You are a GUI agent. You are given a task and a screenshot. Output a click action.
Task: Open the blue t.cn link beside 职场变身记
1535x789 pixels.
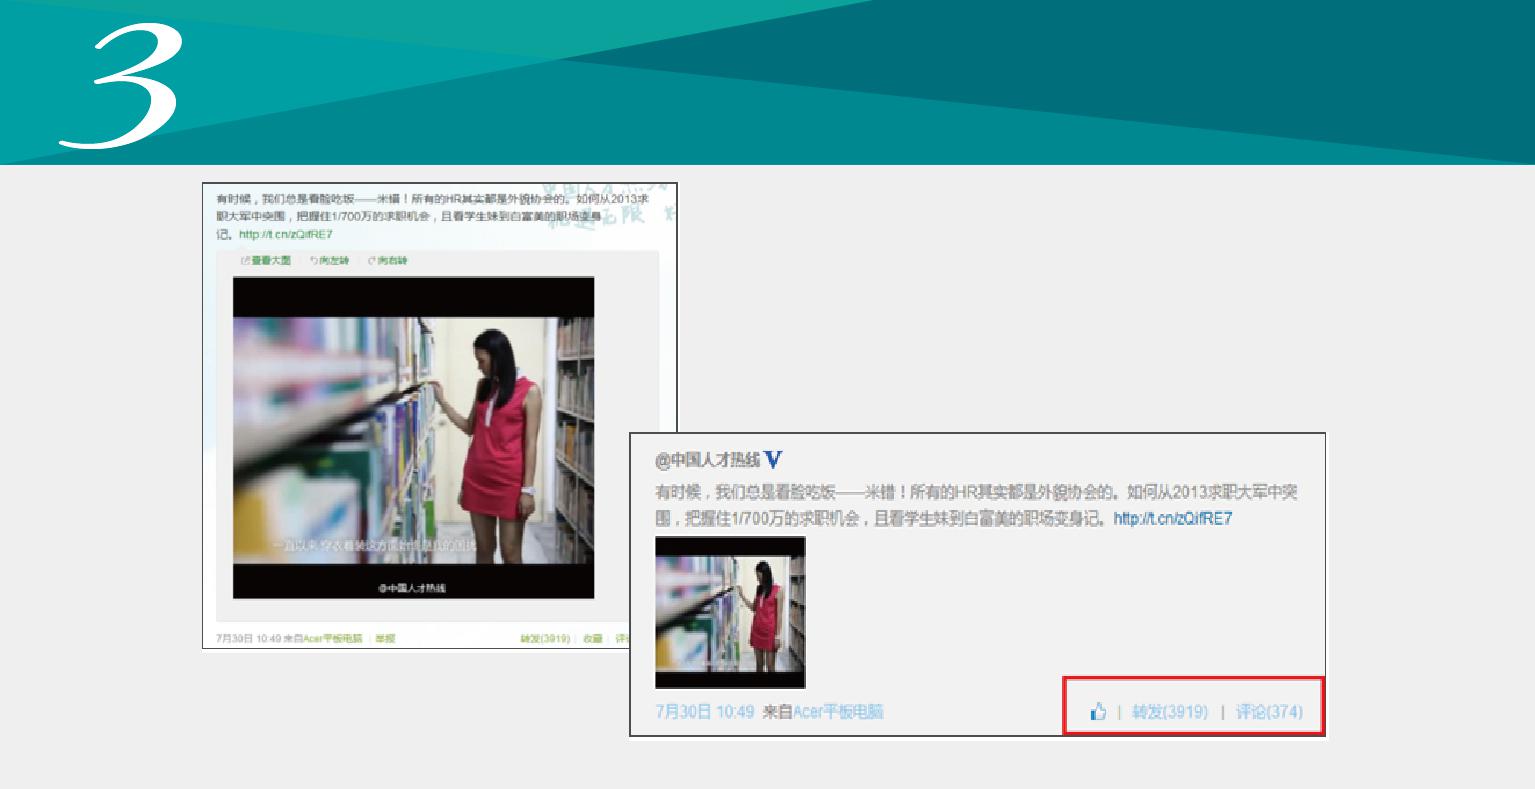click(x=1172, y=519)
